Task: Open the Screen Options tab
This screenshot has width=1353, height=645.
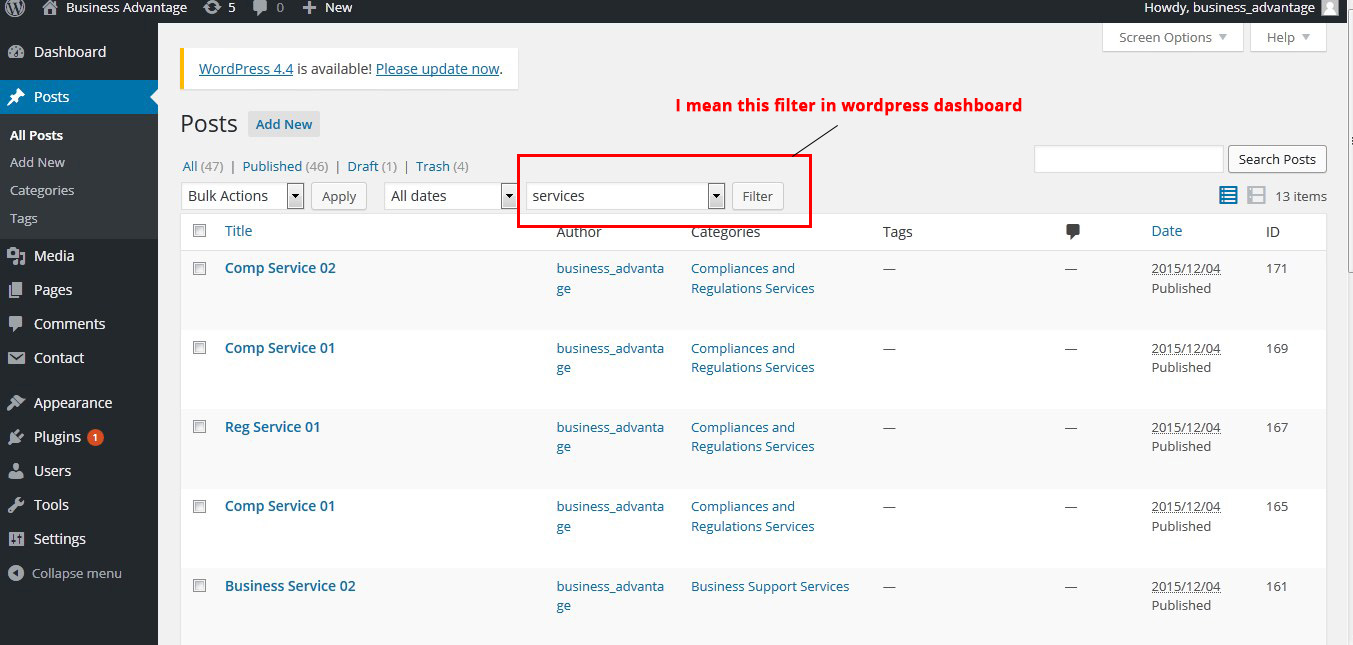Action: pos(1173,38)
